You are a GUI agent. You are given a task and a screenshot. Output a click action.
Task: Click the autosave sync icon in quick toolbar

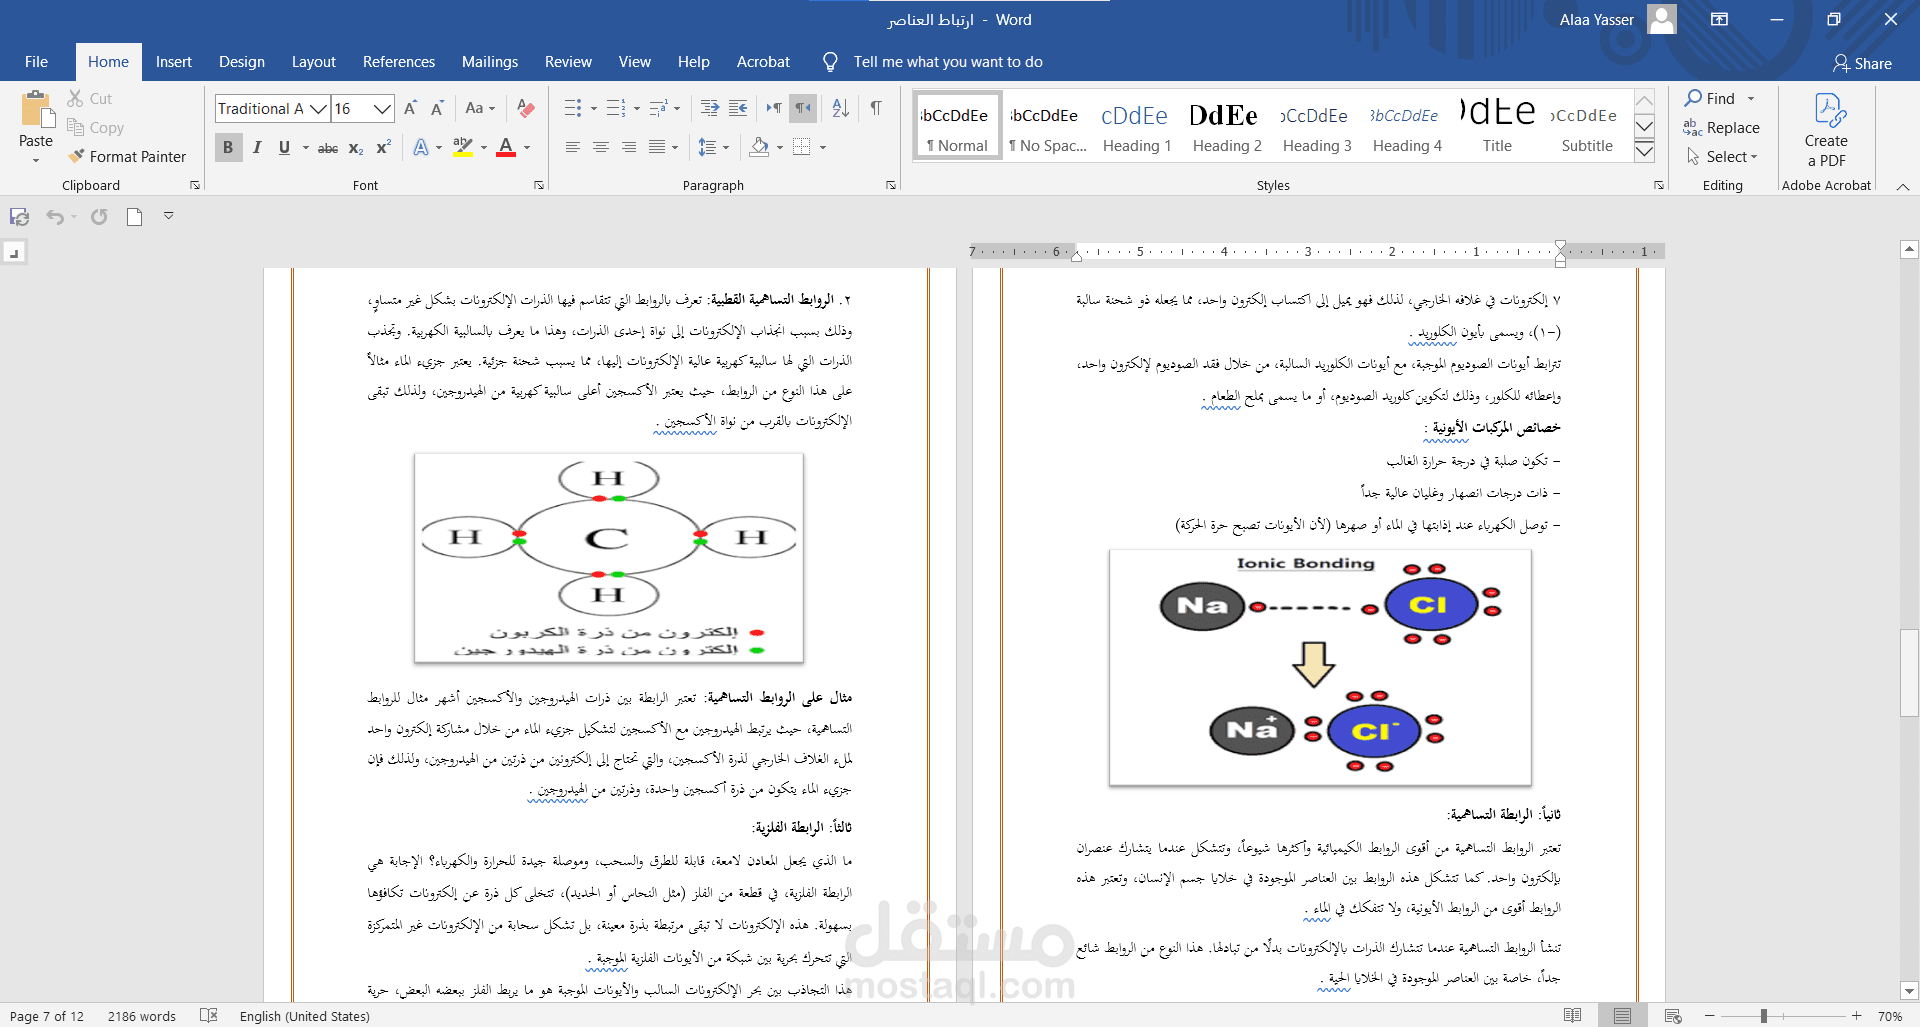19,217
